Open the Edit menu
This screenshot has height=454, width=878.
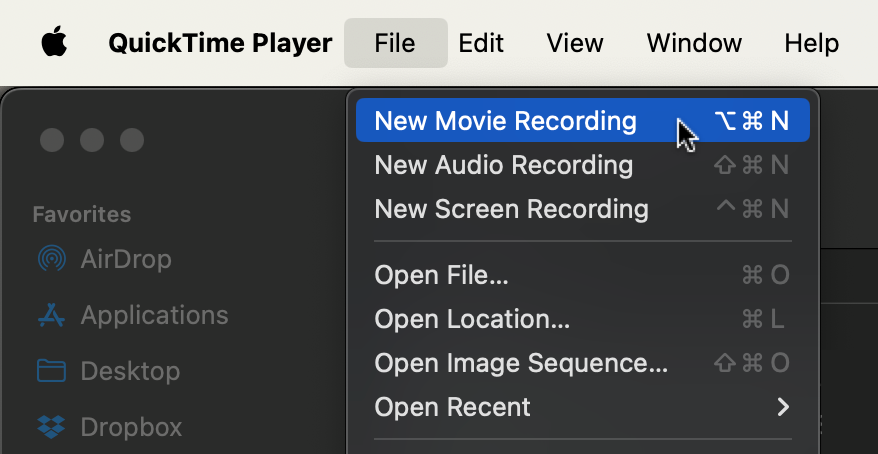(x=481, y=43)
